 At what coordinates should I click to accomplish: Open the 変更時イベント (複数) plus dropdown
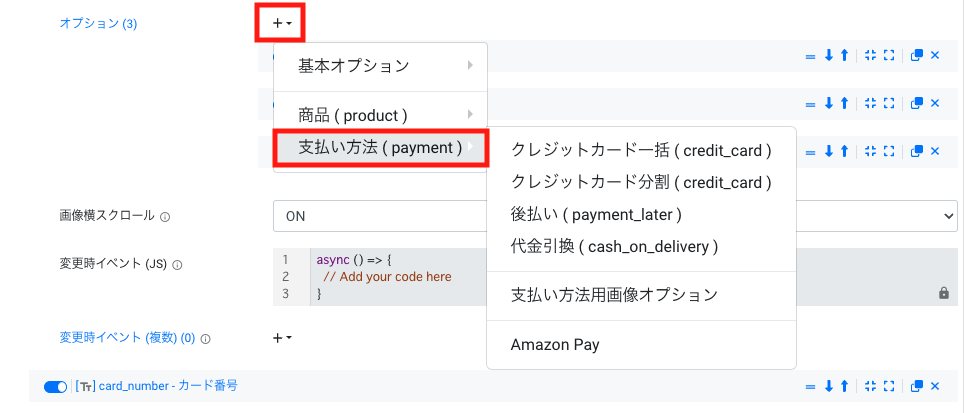click(282, 338)
